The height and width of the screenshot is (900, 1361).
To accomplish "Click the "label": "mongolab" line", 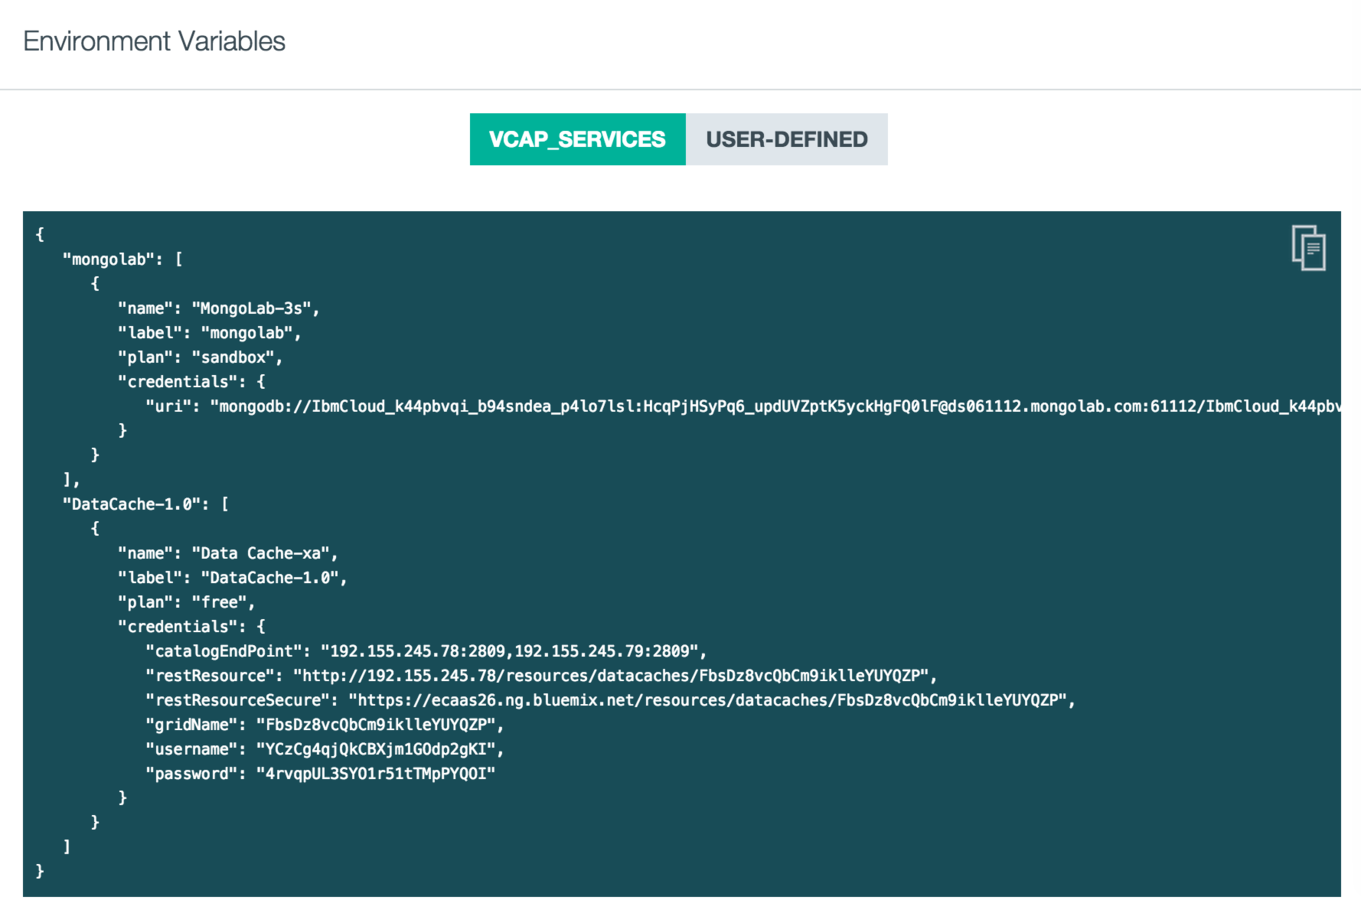I will click(210, 333).
